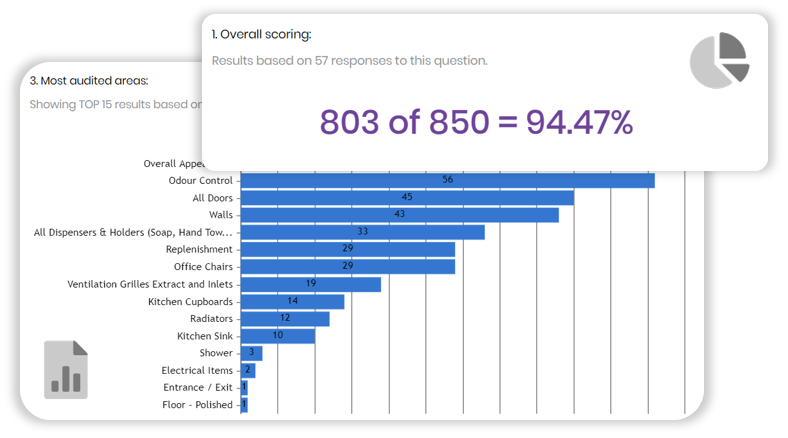The width and height of the screenshot is (788, 438).
Task: Click the Odour Control bar
Action: point(447,180)
